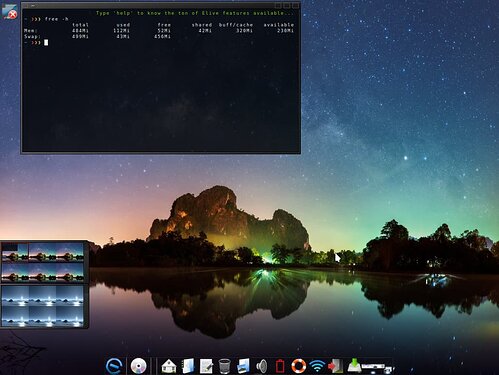Close the terminal window
499x375 pixels.
point(295,6)
